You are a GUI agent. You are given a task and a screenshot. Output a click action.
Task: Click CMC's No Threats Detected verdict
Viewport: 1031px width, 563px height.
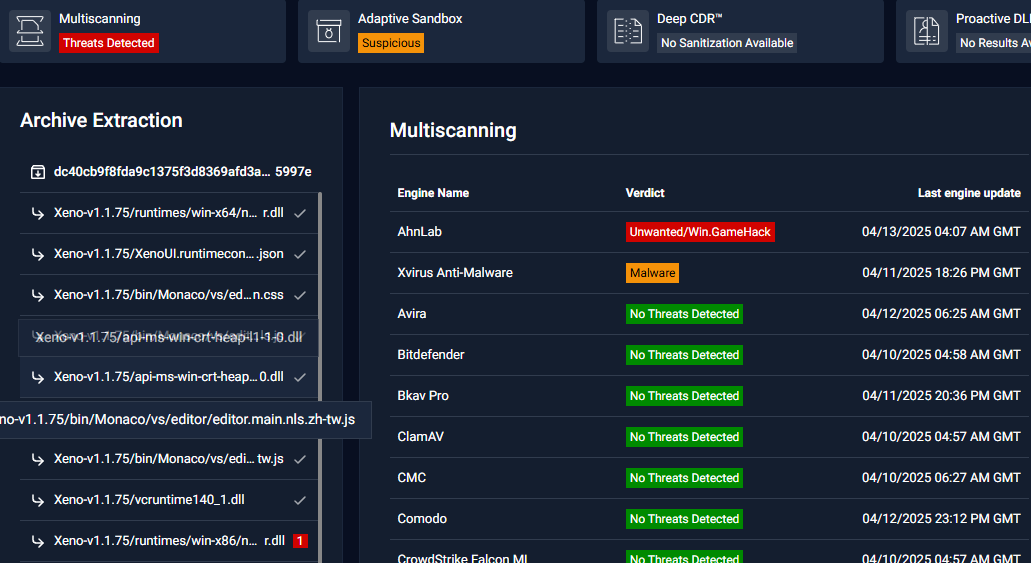tap(684, 477)
